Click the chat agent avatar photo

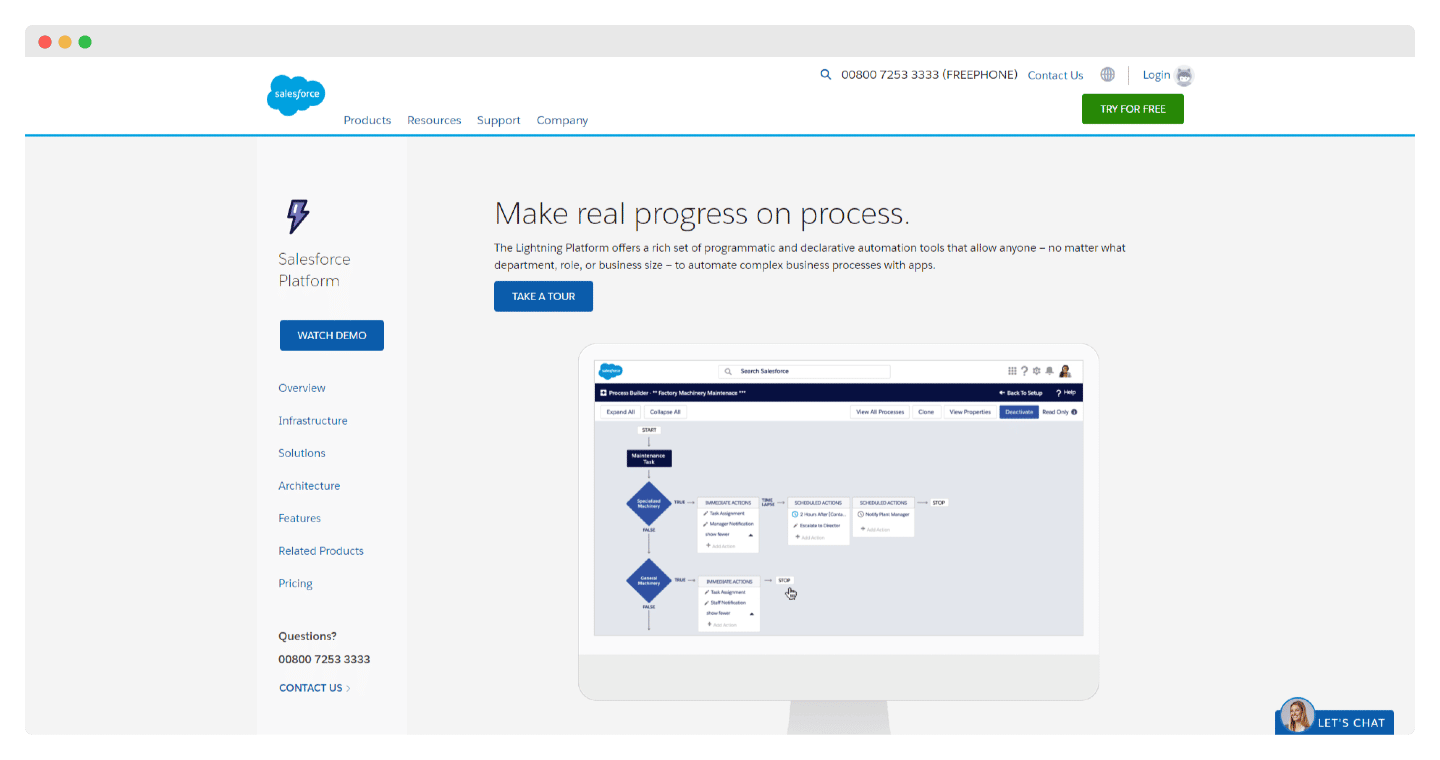click(x=1298, y=715)
